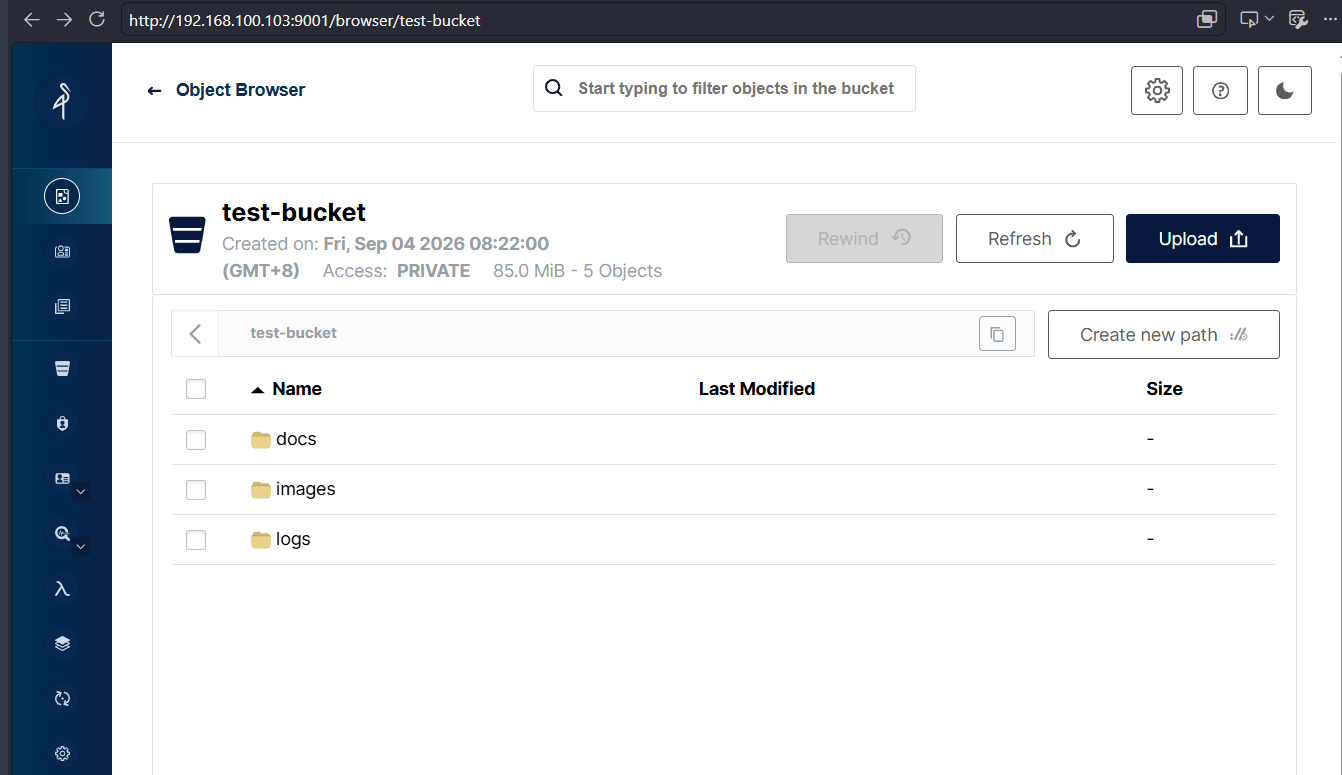Open the docs folder row
The image size is (1342, 775).
point(725,440)
